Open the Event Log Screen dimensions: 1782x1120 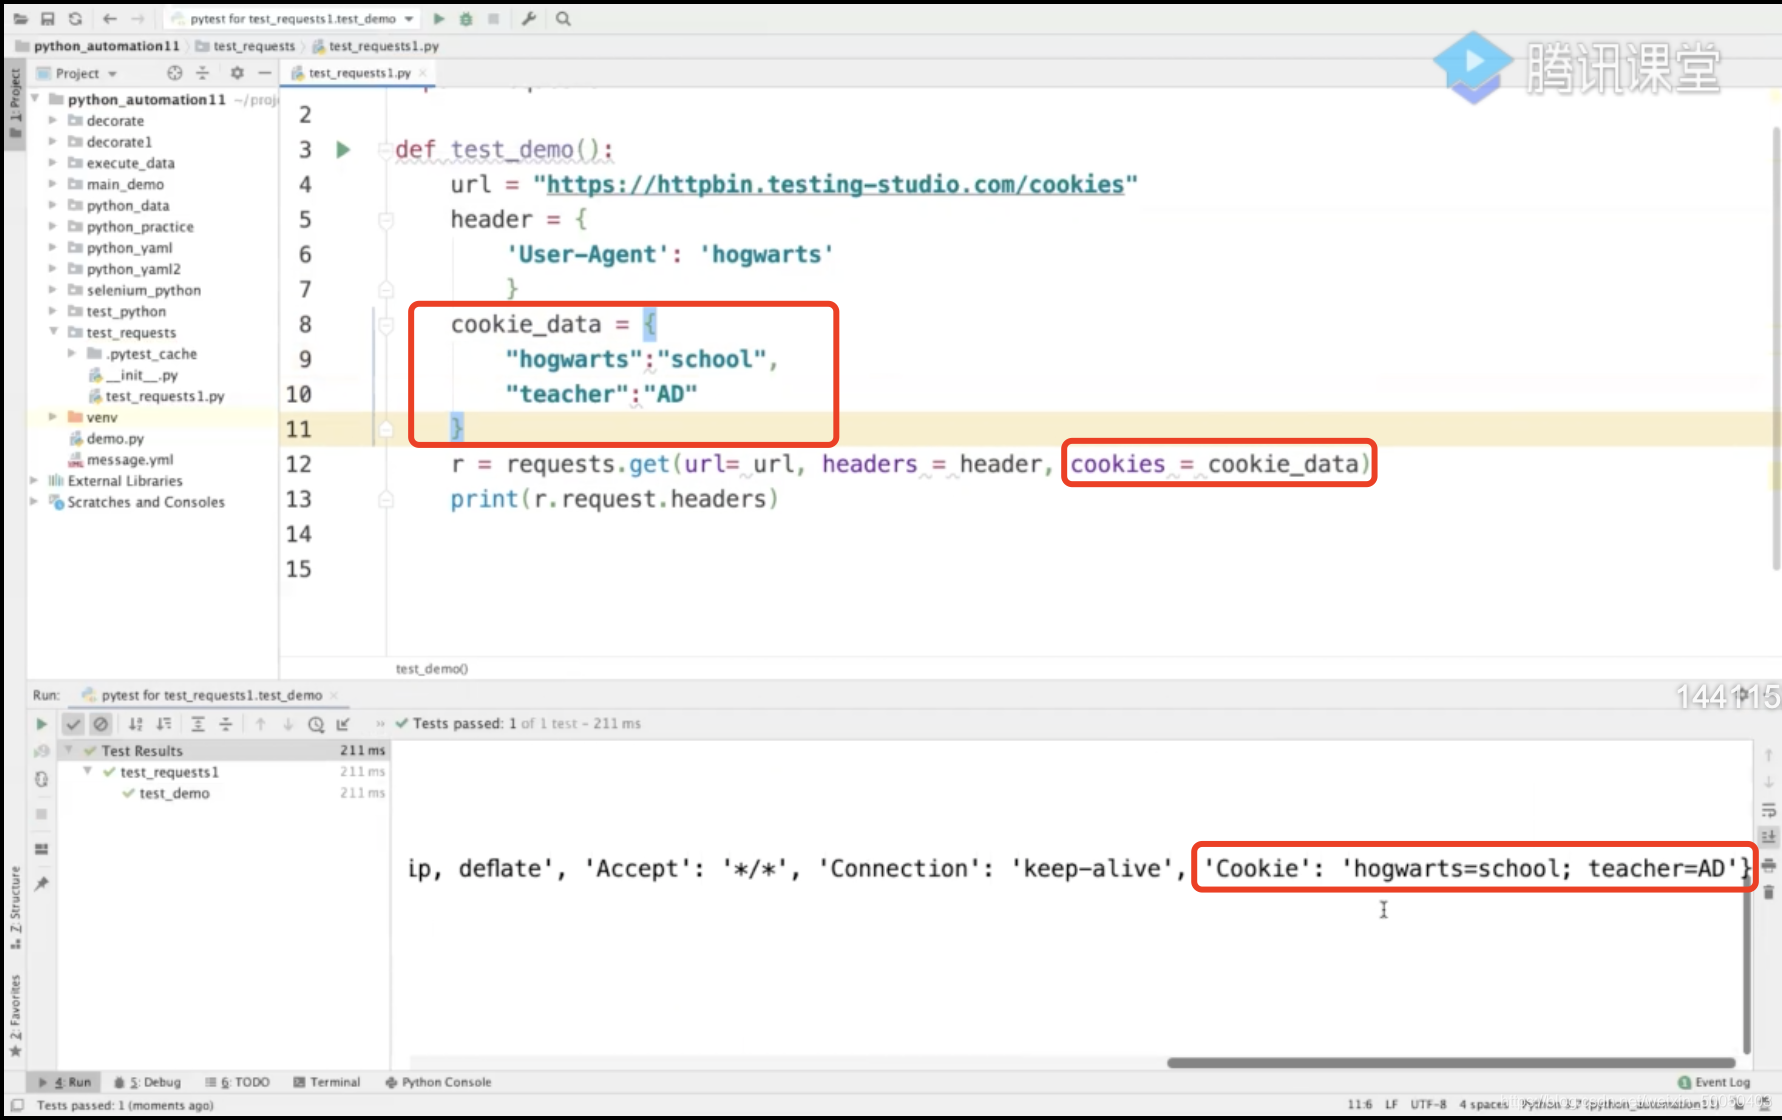(1714, 1082)
